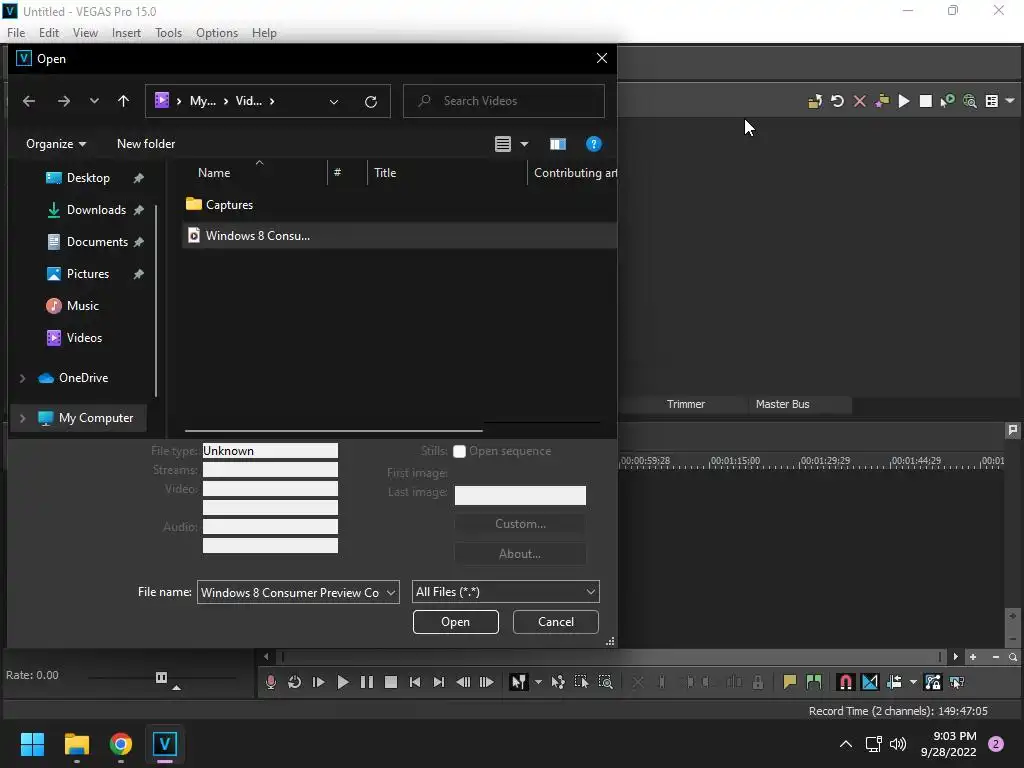Viewport: 1024px width, 768px height.
Task: Open the File menu
Action: tap(16, 33)
